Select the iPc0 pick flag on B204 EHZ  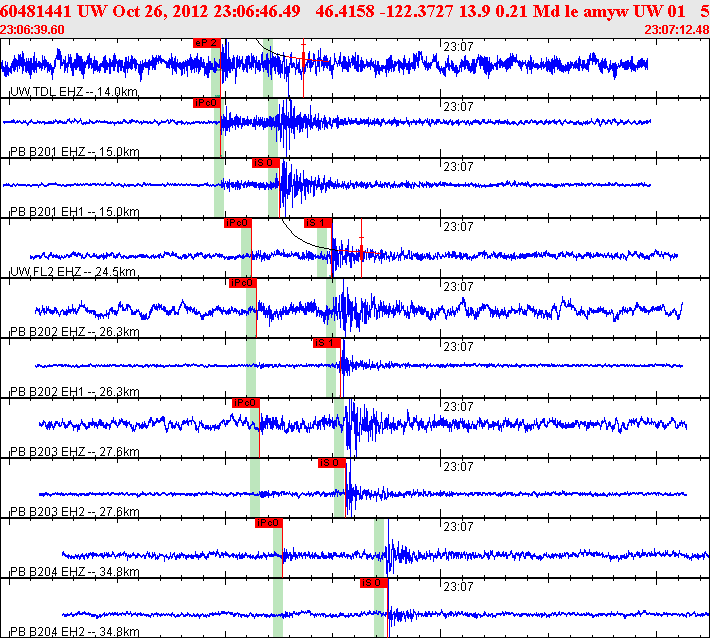(x=269, y=523)
